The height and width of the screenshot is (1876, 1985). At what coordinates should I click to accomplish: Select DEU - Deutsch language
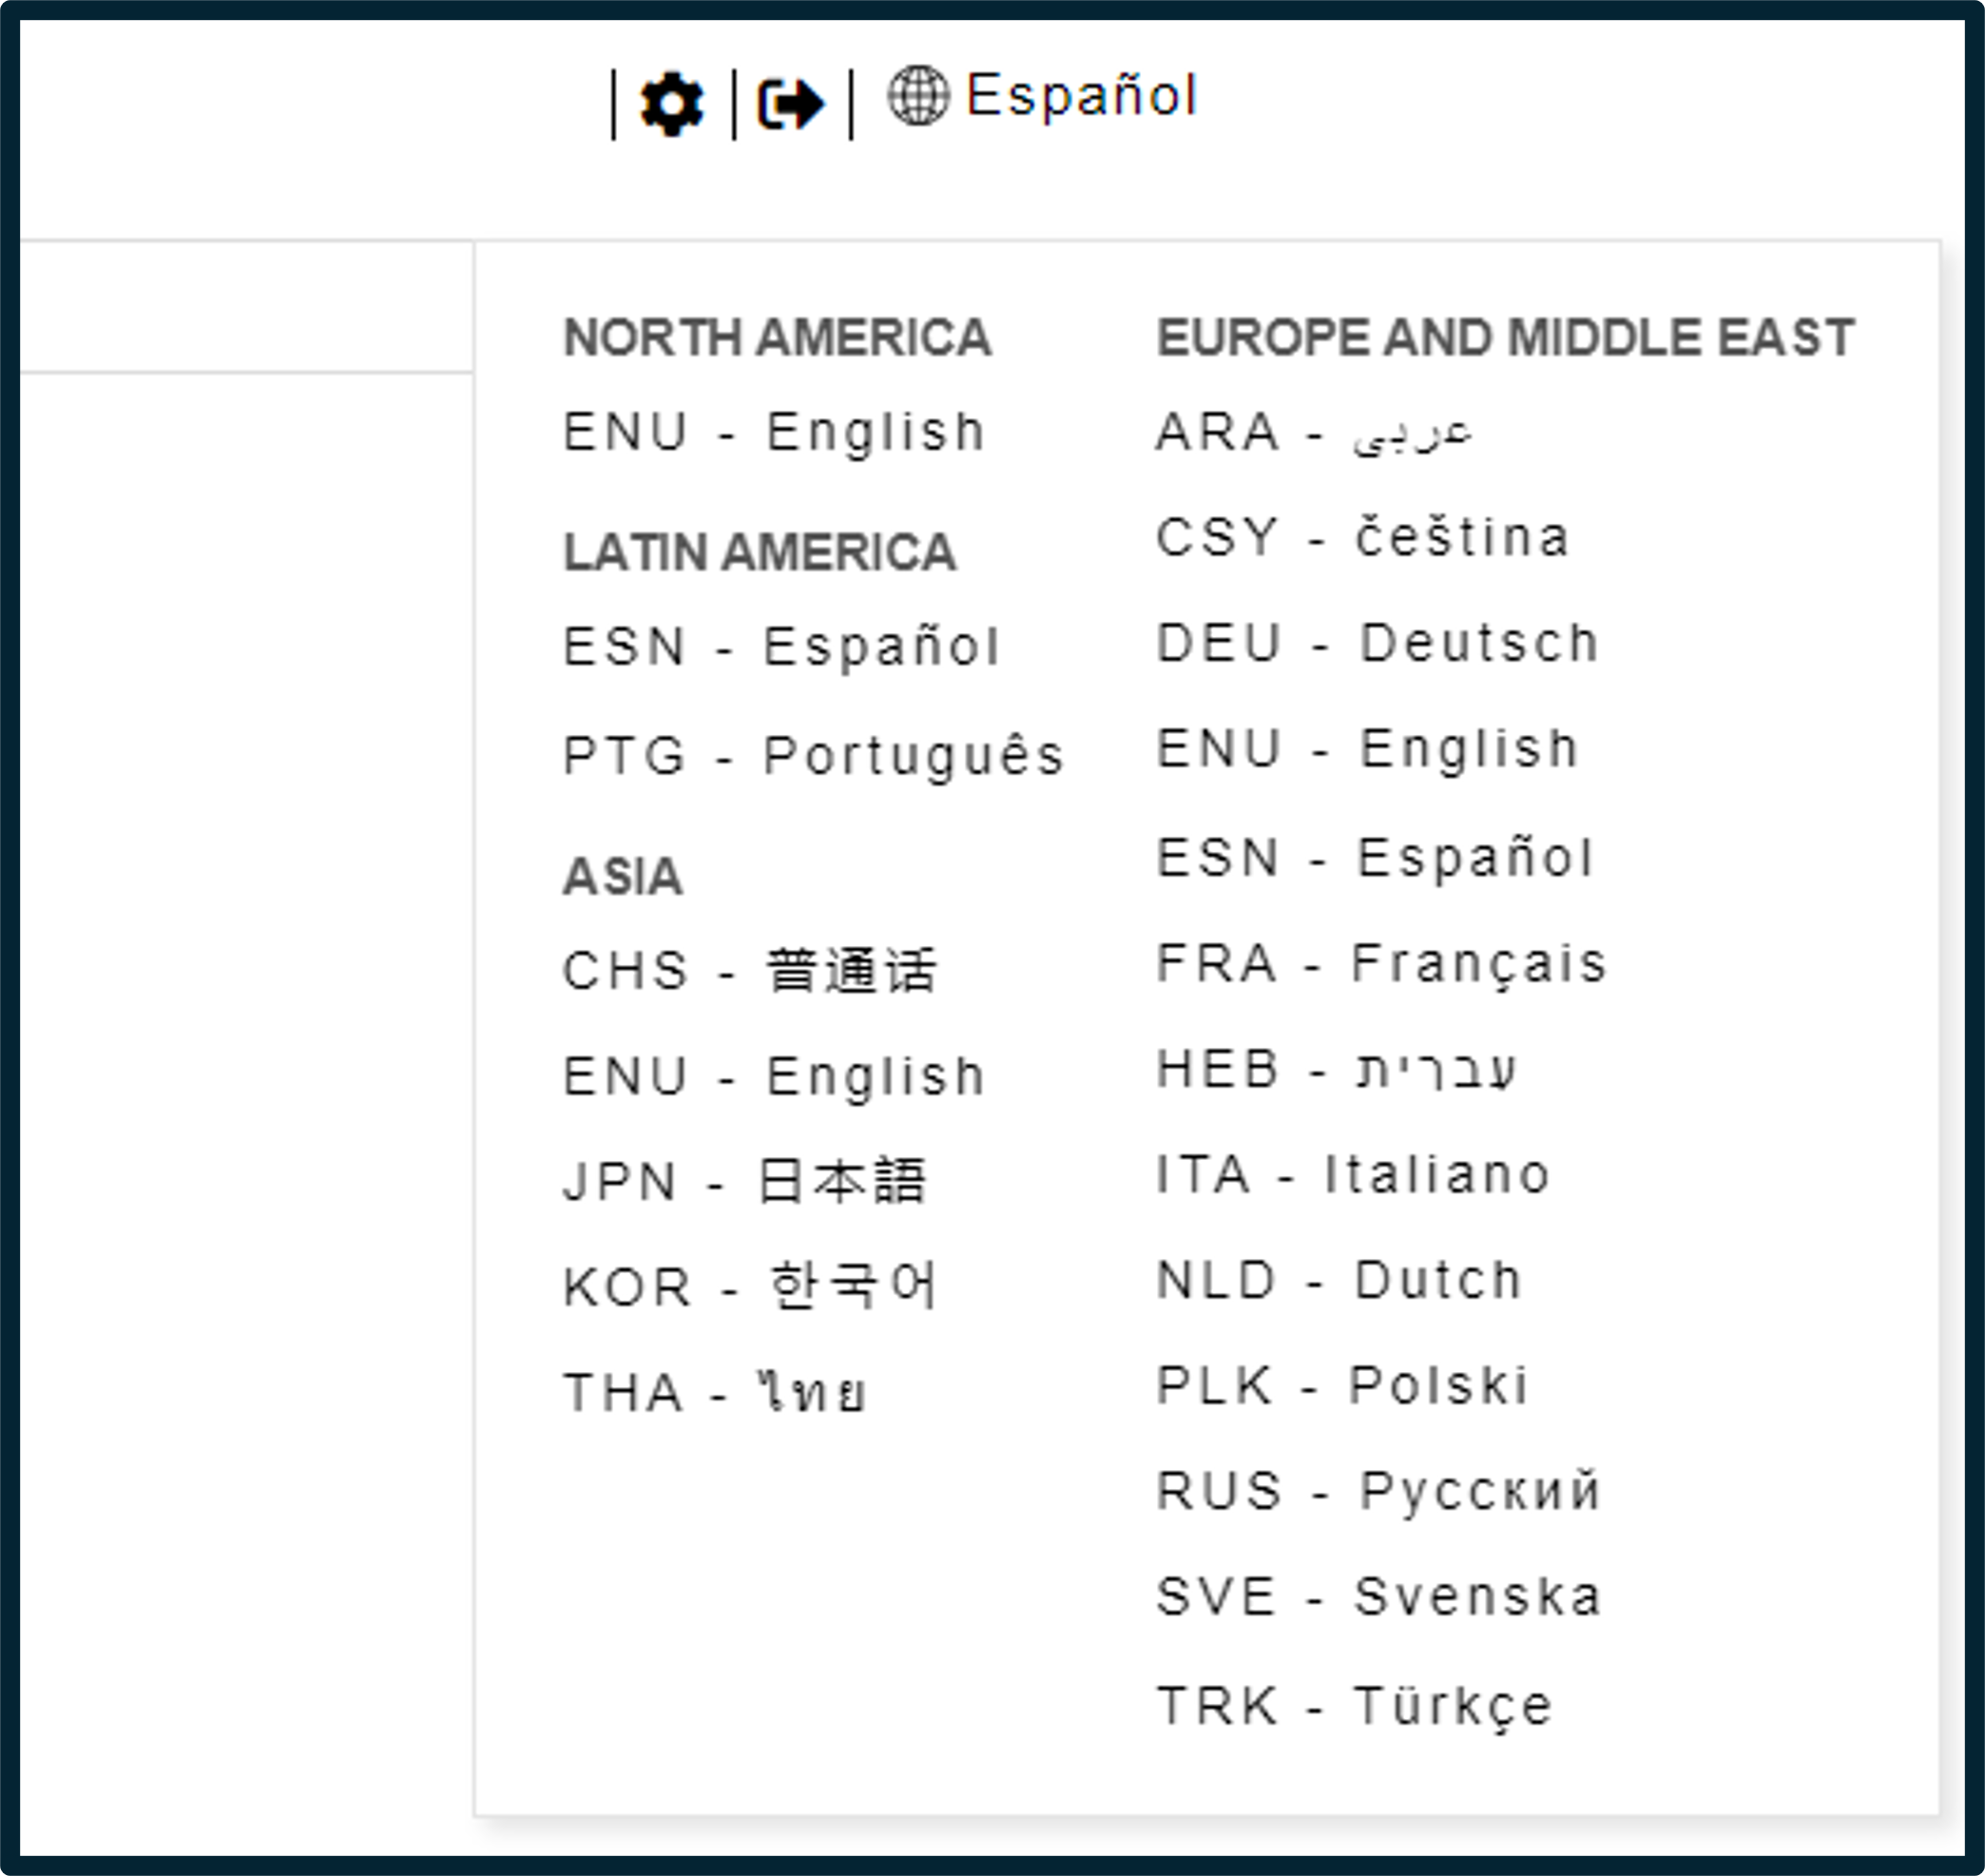click(x=1378, y=643)
